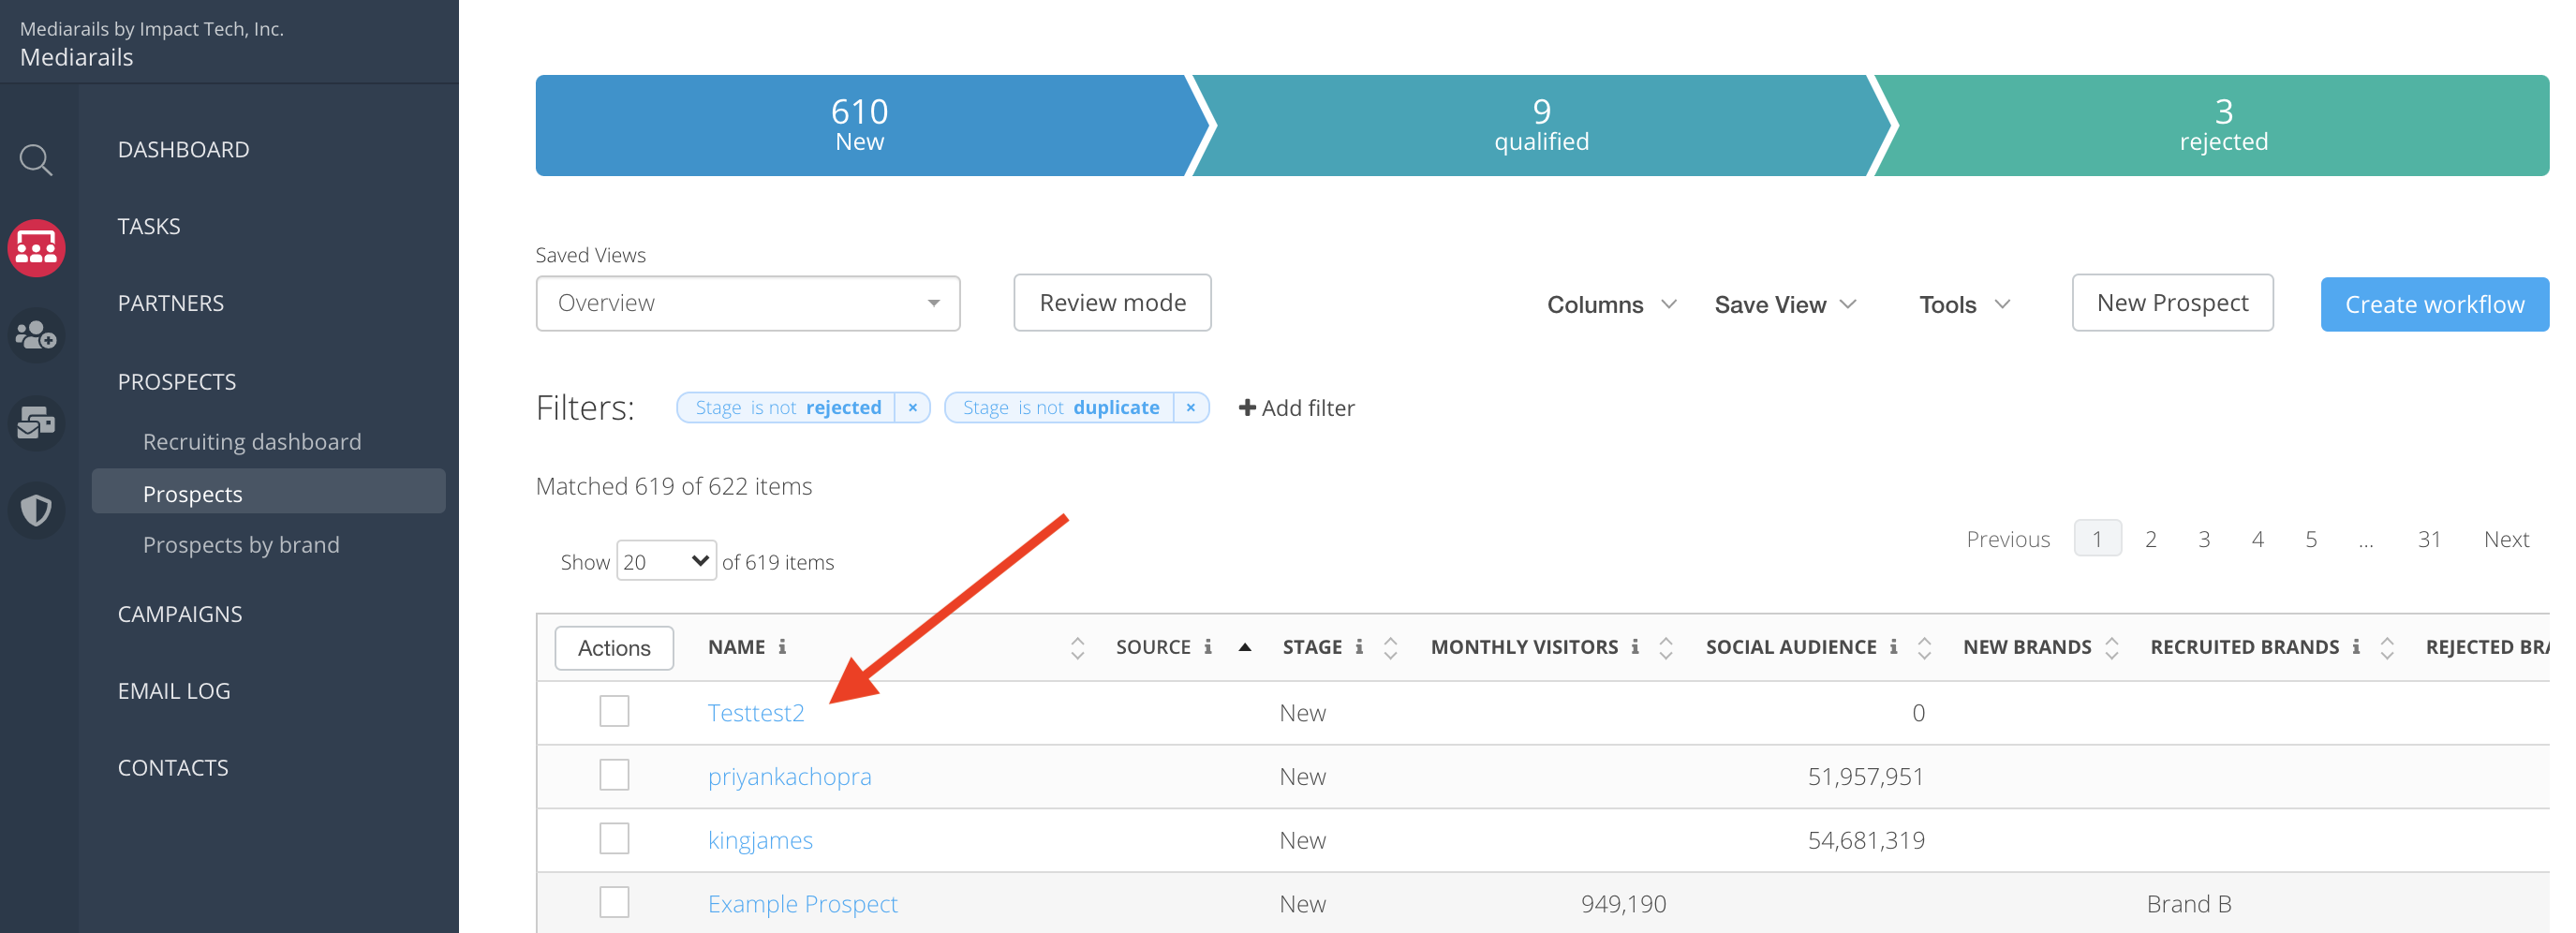Open the red prospects group icon
Screen dimensions: 2576x933
(37, 247)
